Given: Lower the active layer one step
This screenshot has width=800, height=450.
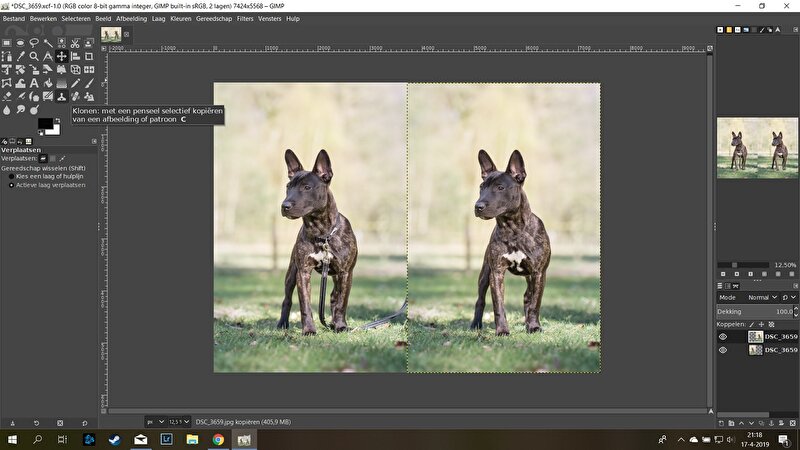Looking at the screenshot, I should coord(751,423).
